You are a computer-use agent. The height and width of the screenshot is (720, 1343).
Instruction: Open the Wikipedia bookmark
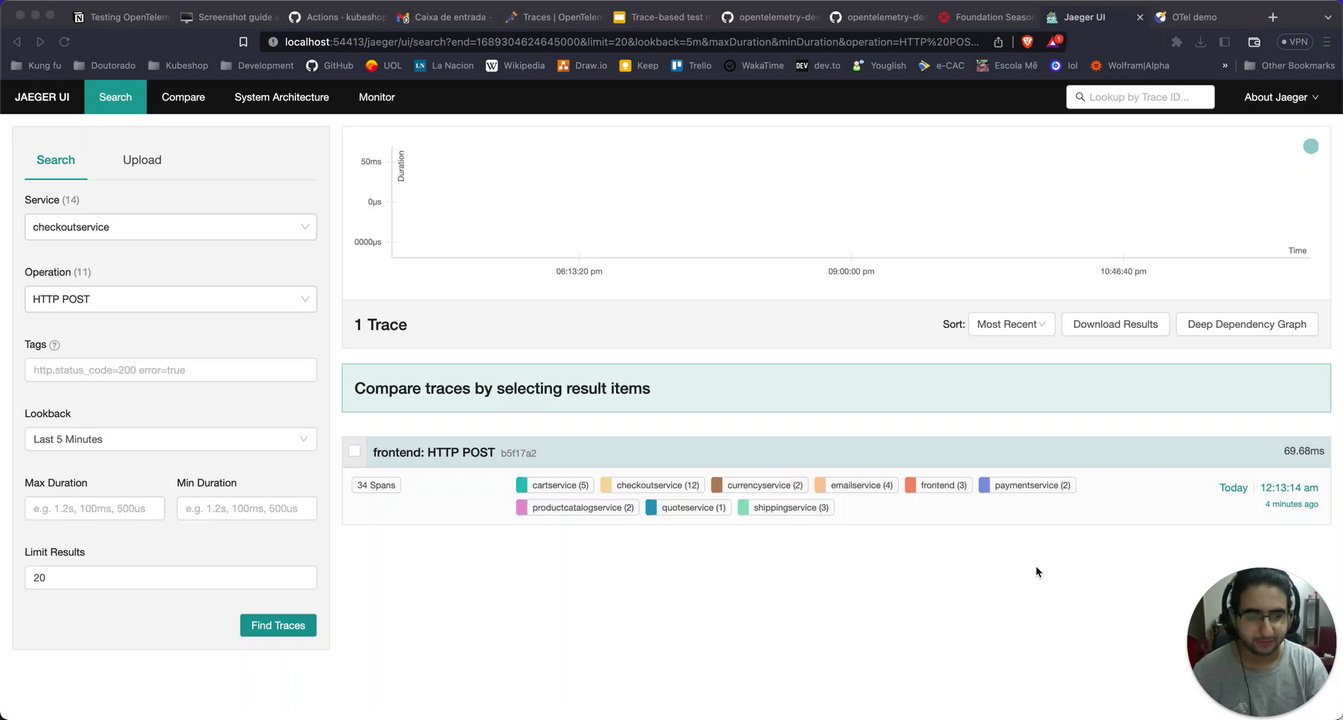(515, 65)
